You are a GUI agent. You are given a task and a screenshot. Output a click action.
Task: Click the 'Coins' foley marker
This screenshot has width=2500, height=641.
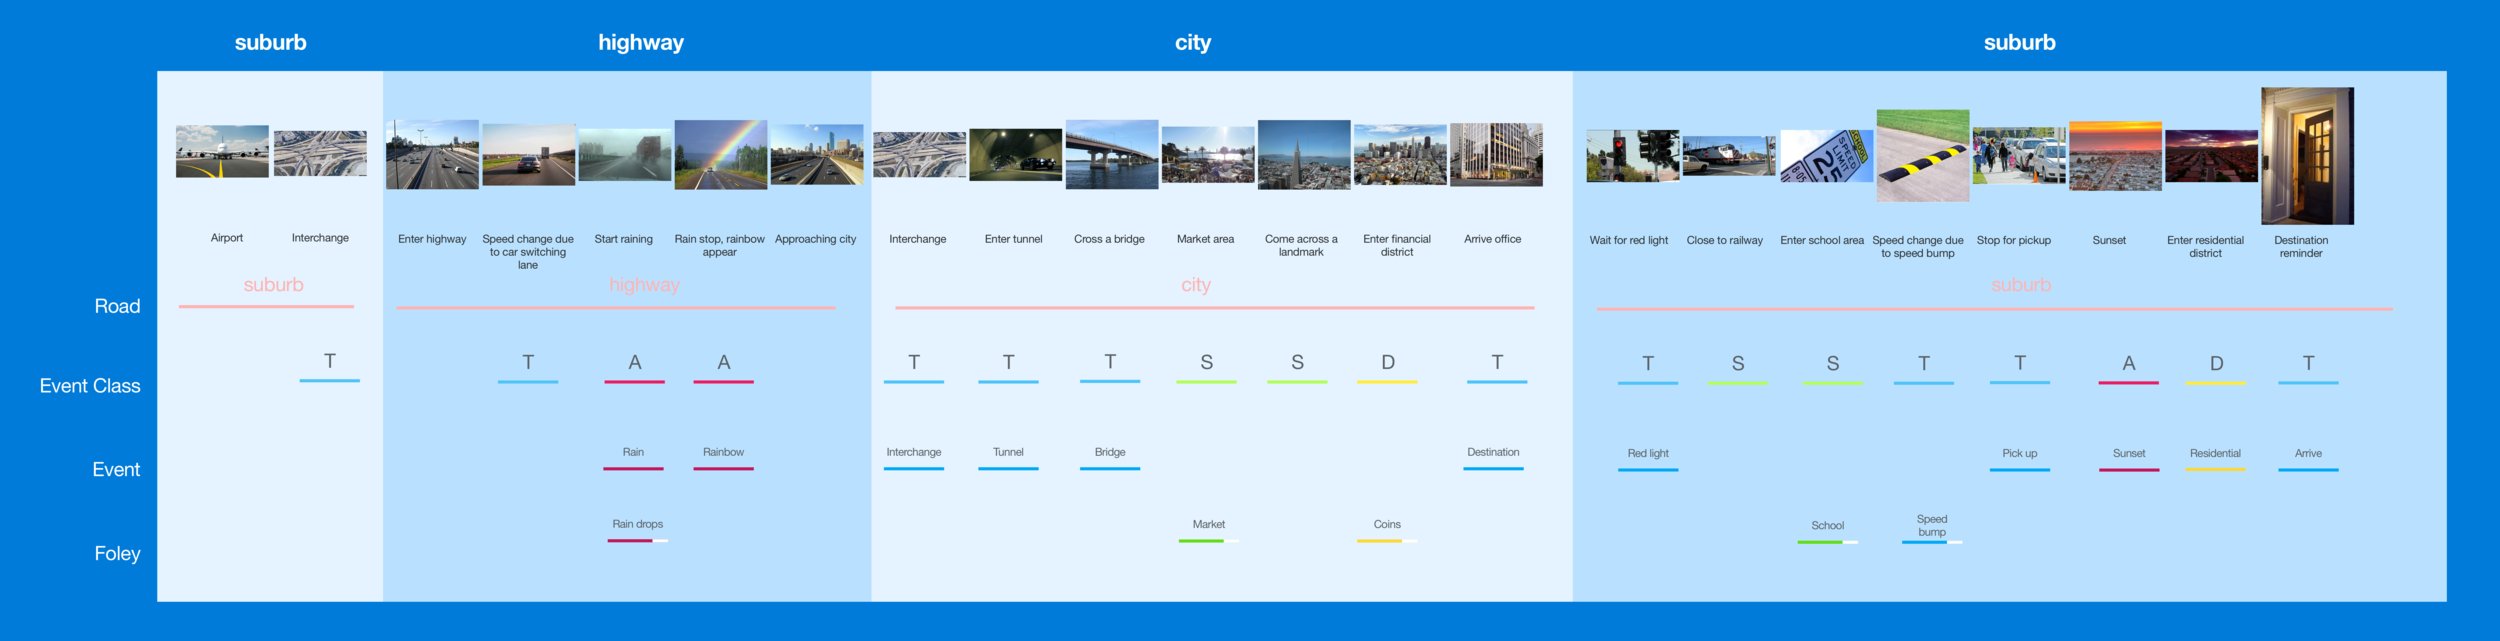point(1387,529)
